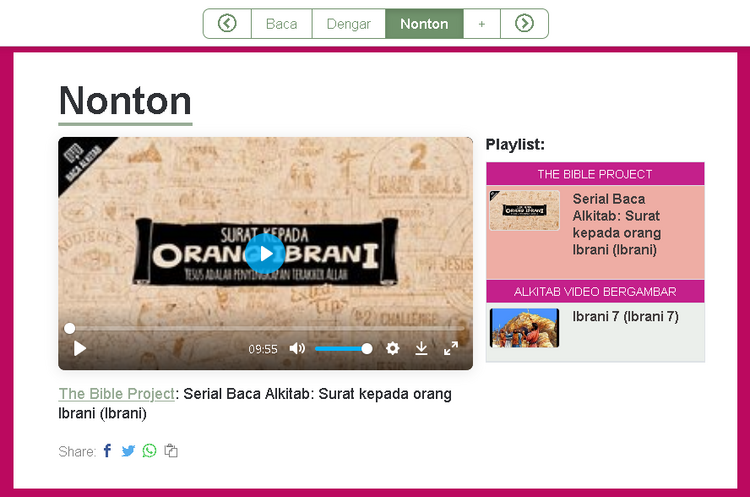Select the Nonton tab

[424, 23]
